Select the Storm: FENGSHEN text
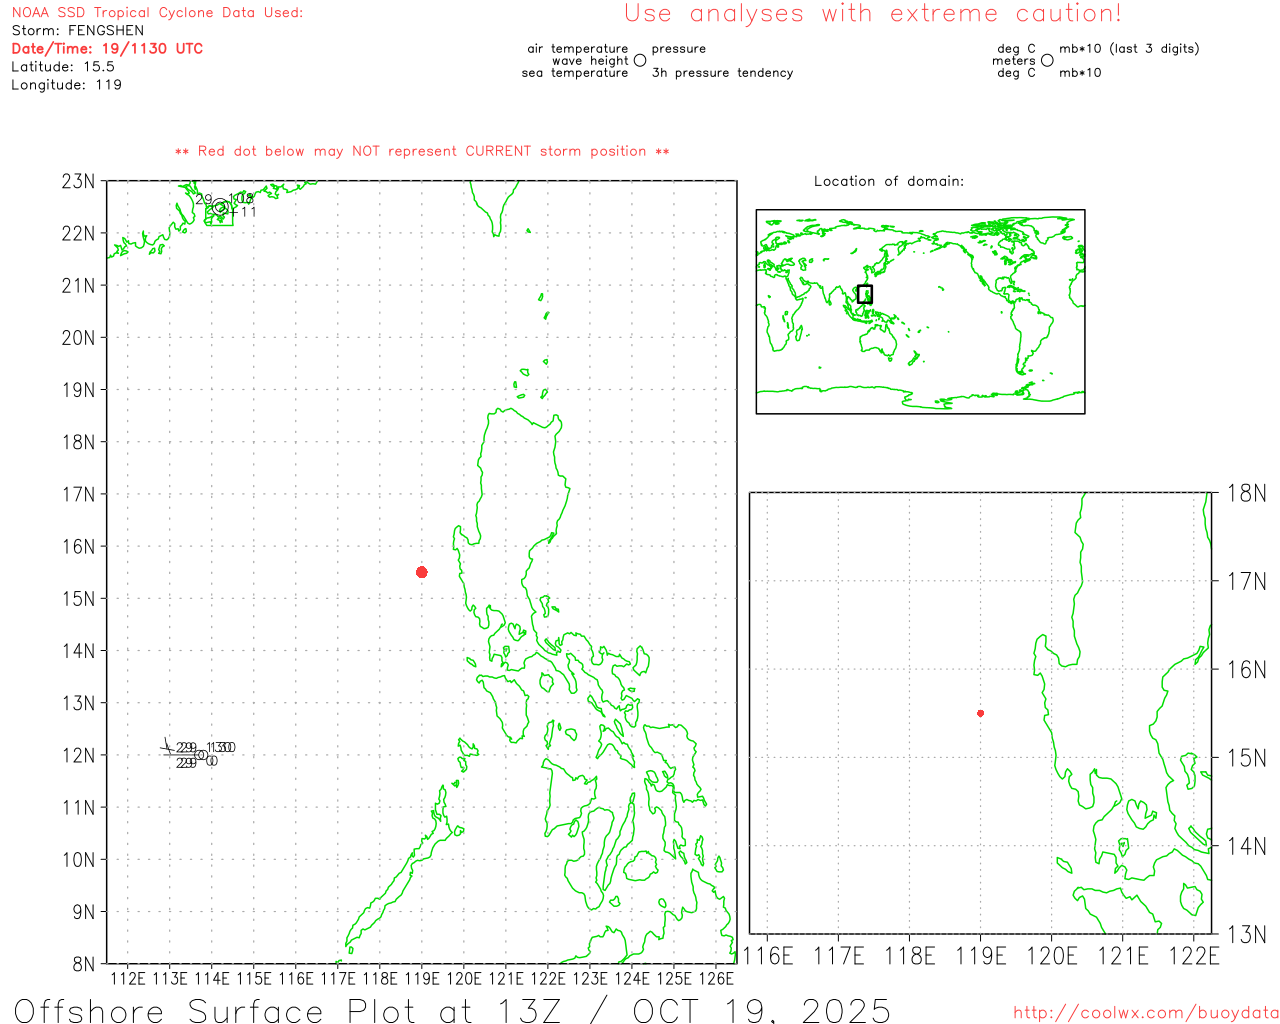1280x1024 pixels. 78,31
